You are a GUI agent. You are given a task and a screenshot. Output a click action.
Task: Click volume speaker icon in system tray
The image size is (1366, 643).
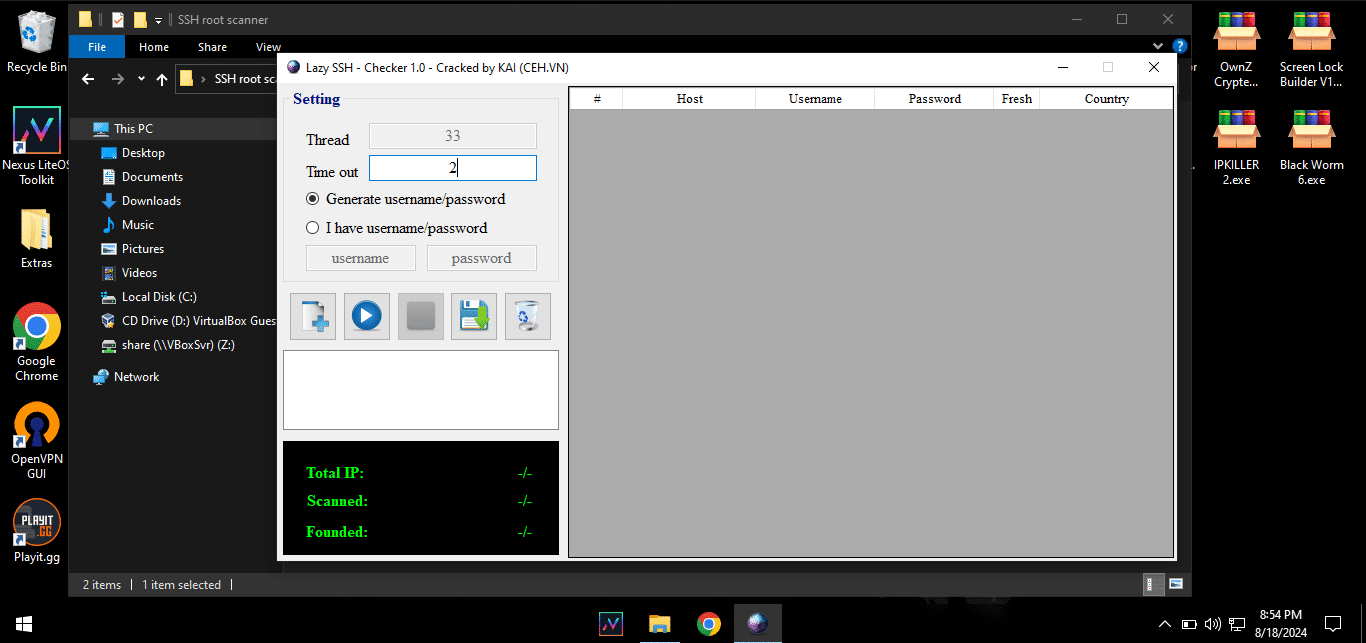pos(1212,624)
